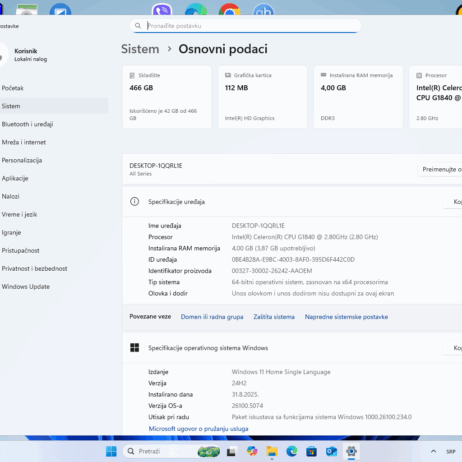Viewport: 462px width, 462px height.
Task: Open Task View from the taskbar
Action: pyautogui.click(x=231, y=452)
